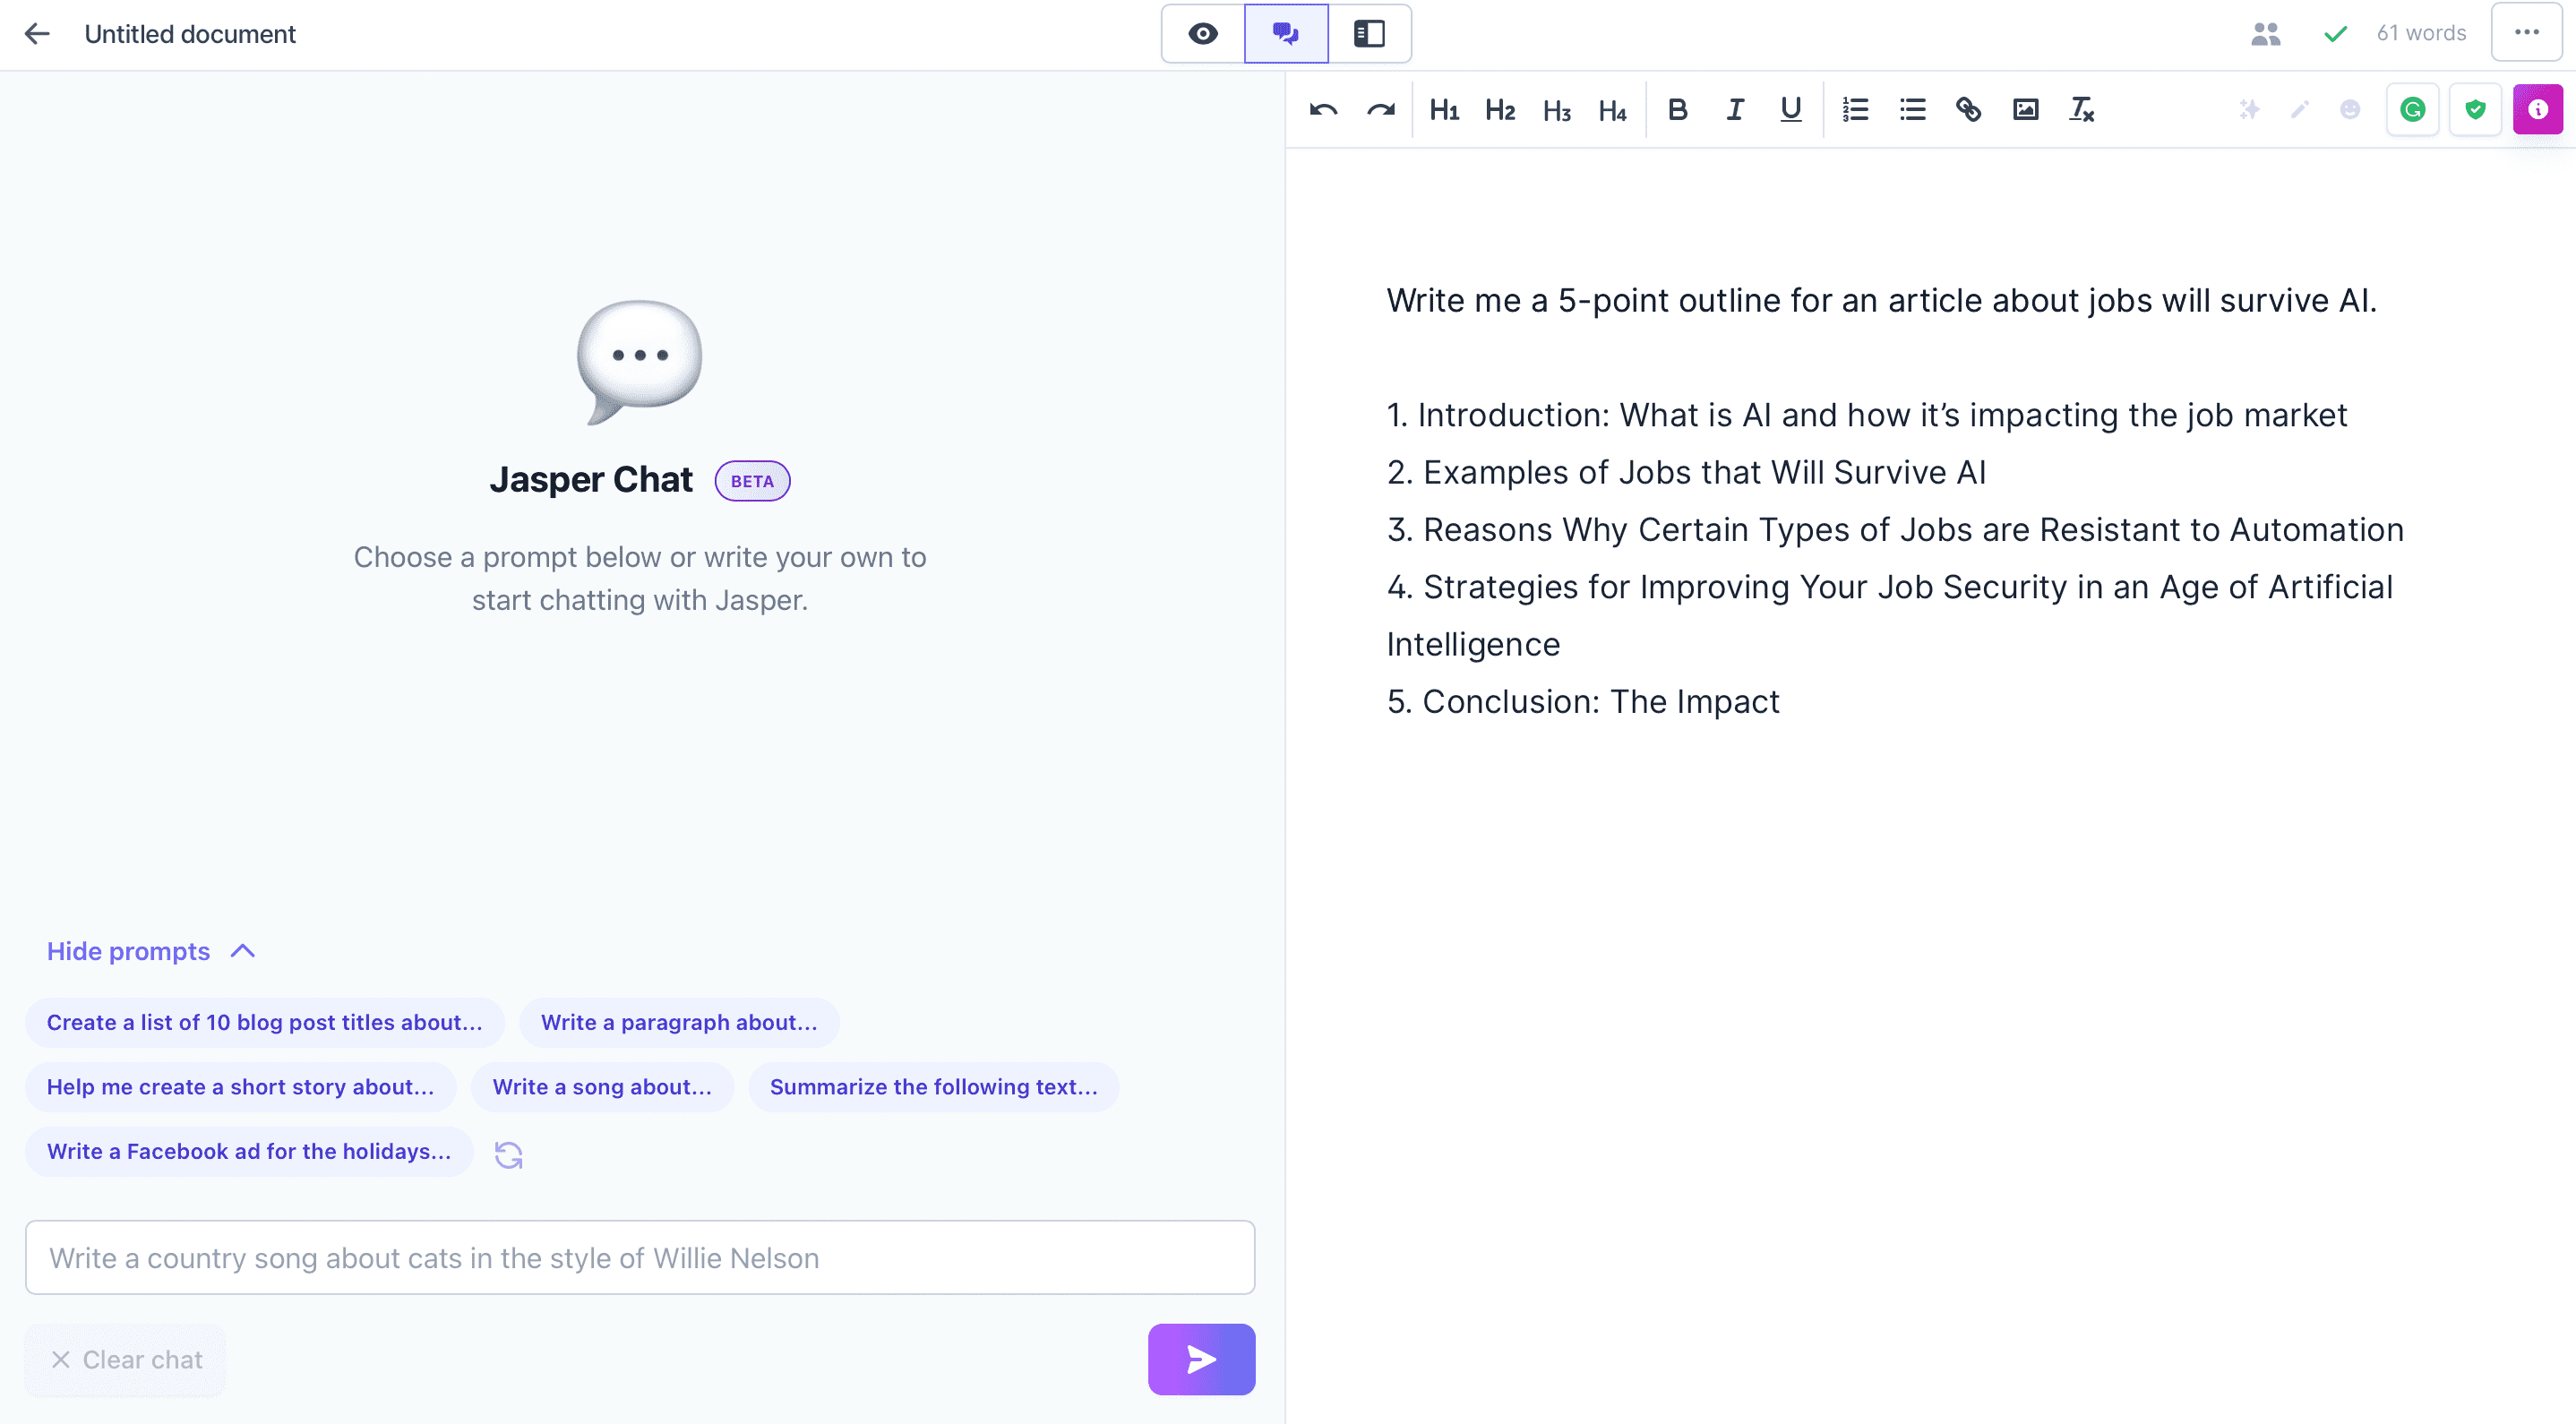This screenshot has height=1424, width=2576.
Task: Open the Grammarly green G icon
Action: [2412, 110]
